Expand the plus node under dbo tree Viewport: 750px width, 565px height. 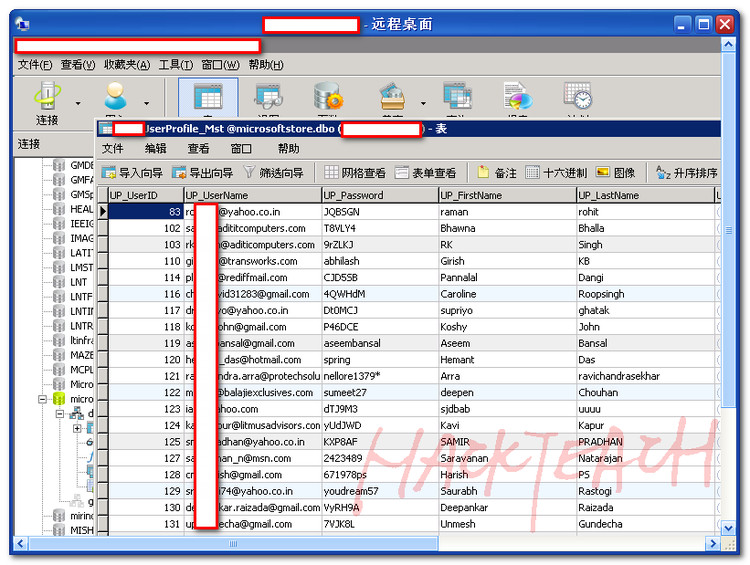[x=77, y=429]
